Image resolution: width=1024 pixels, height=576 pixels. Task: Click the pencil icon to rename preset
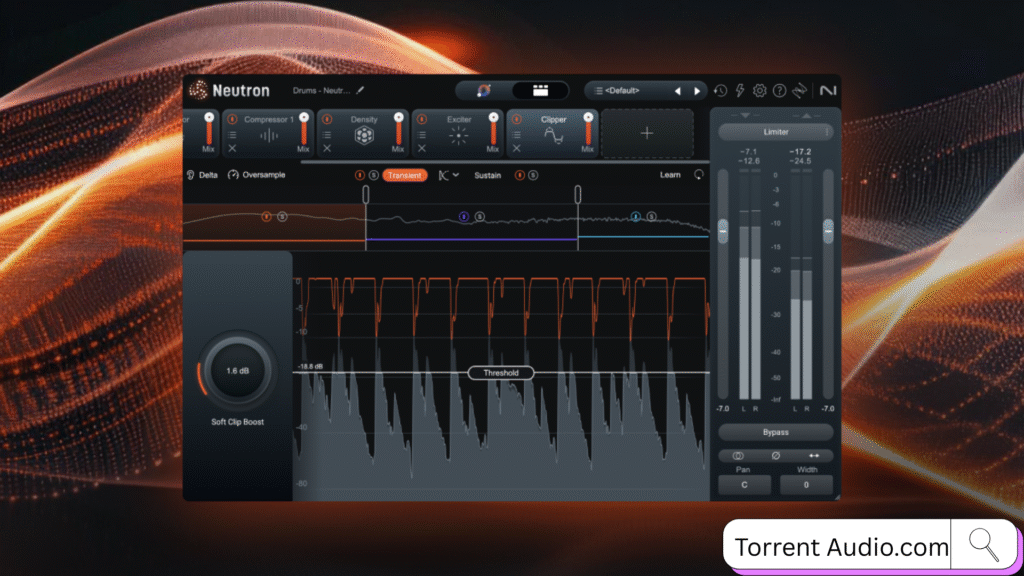pyautogui.click(x=360, y=90)
